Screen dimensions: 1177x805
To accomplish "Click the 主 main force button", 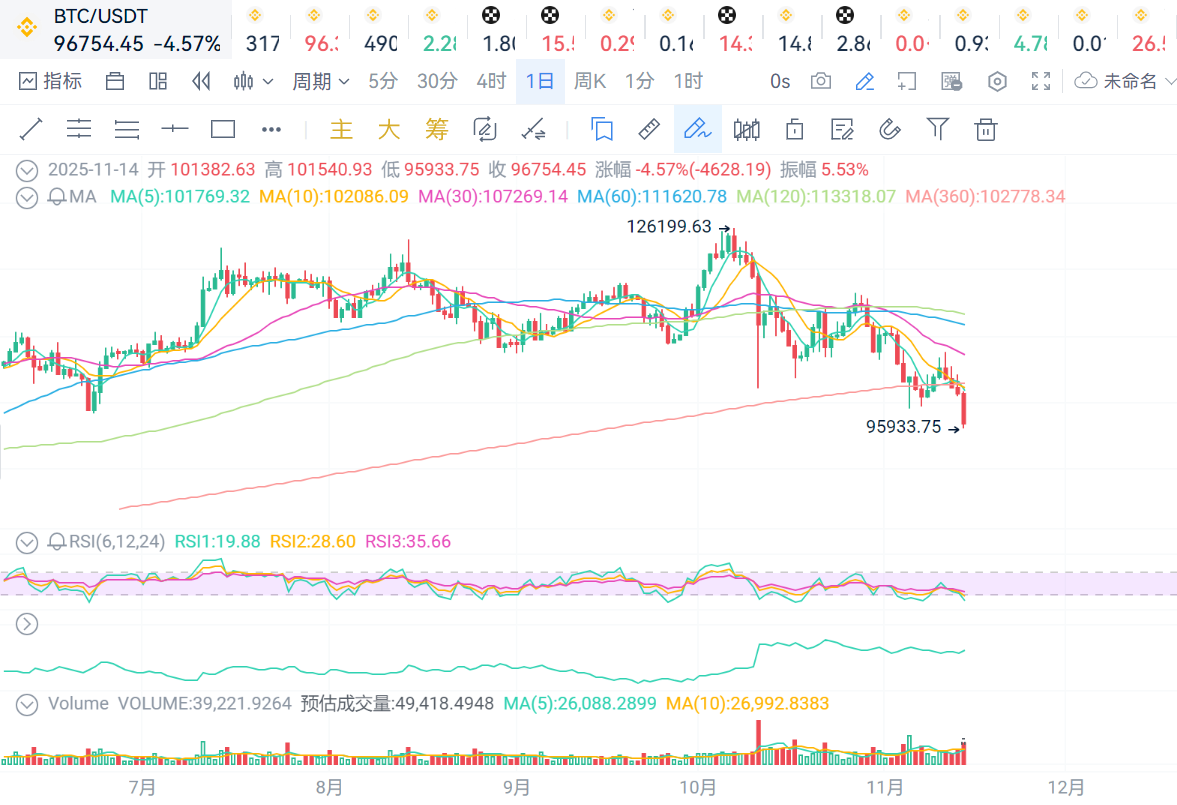I will (x=342, y=129).
